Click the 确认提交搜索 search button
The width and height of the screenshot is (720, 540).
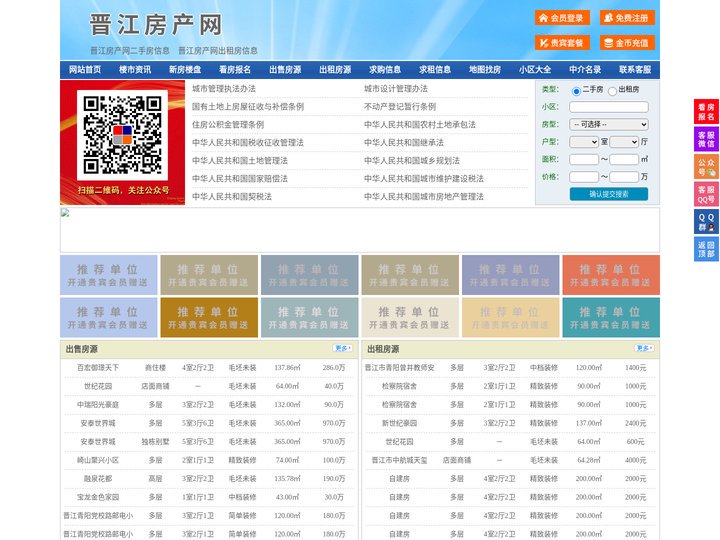pyautogui.click(x=609, y=194)
